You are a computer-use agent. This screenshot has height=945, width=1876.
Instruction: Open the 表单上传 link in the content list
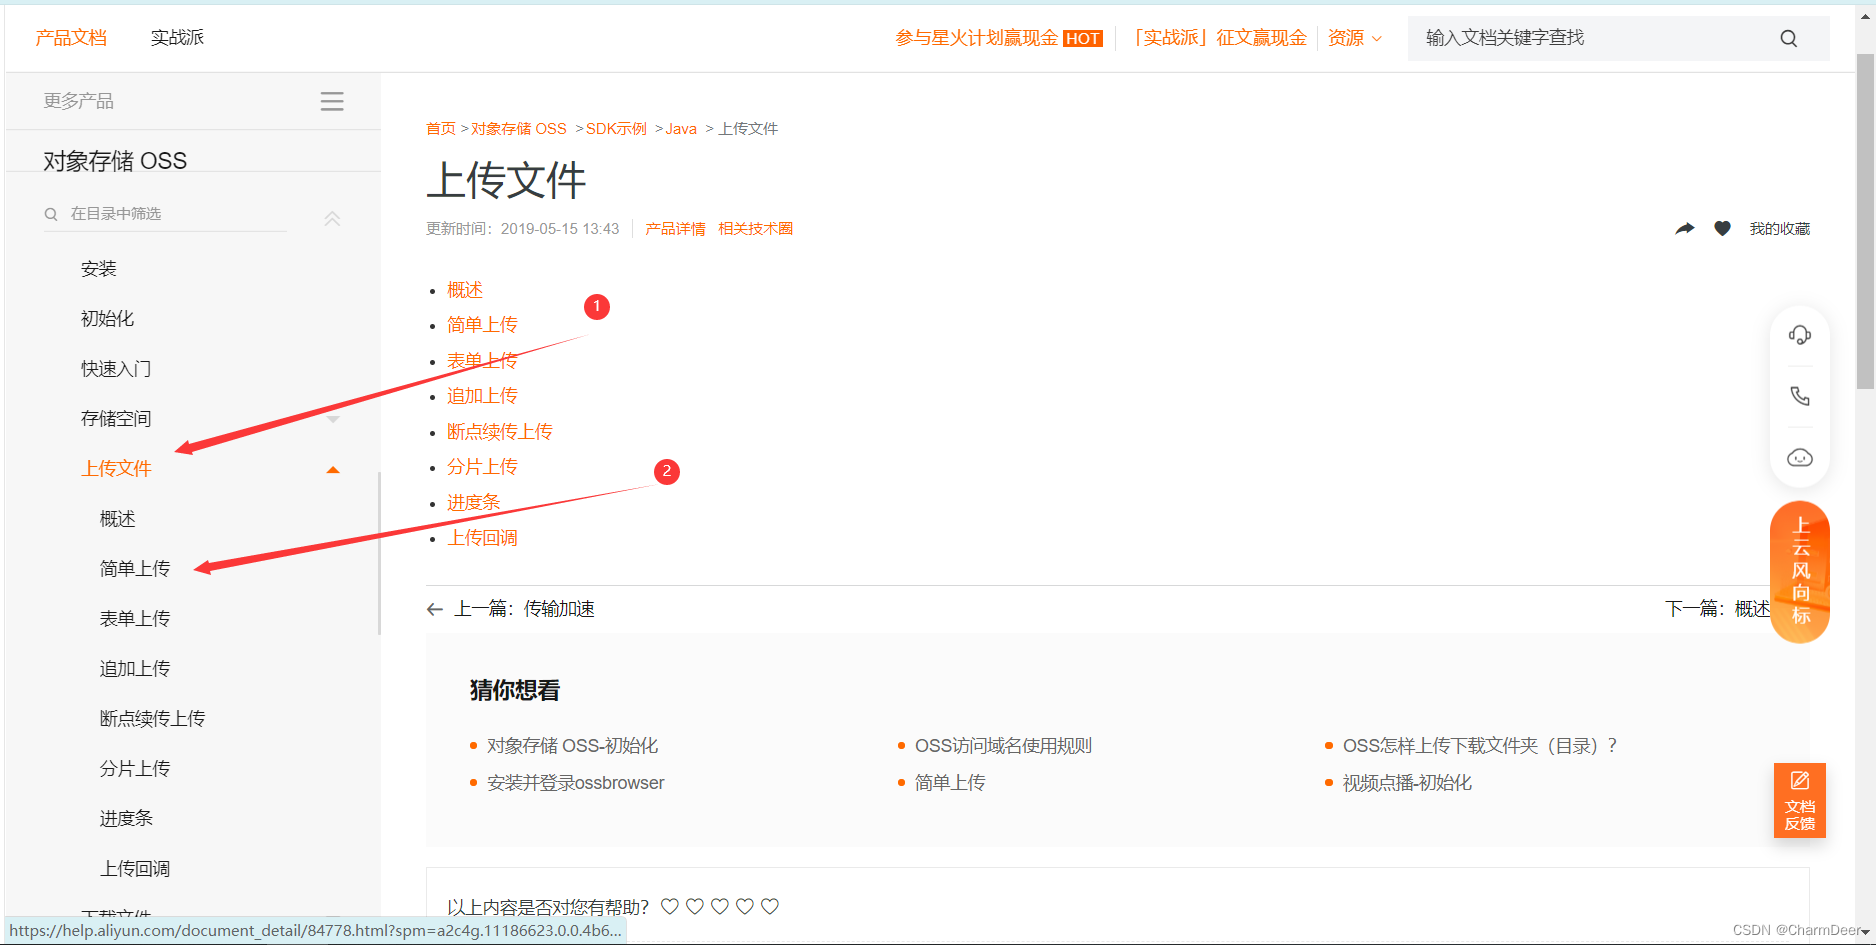[x=482, y=361]
